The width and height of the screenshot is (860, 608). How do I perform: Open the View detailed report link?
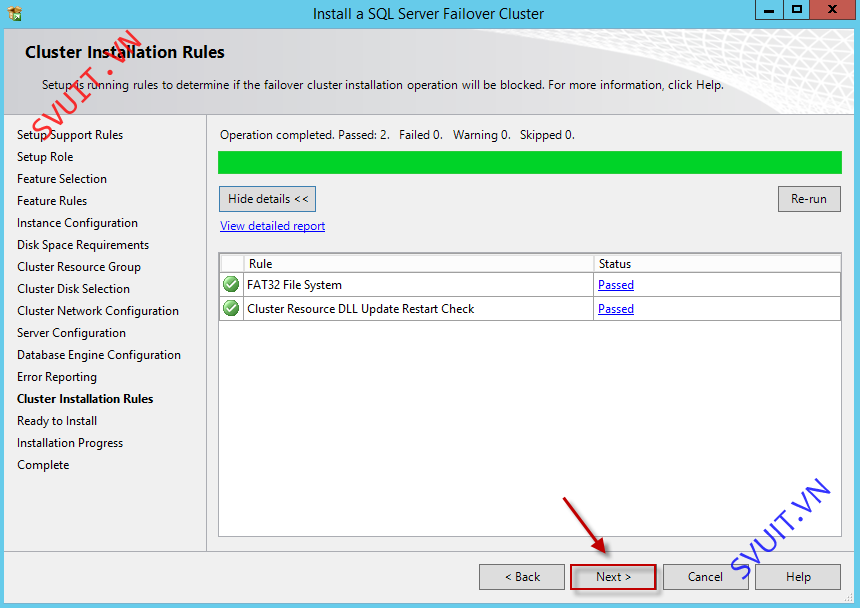(x=273, y=226)
